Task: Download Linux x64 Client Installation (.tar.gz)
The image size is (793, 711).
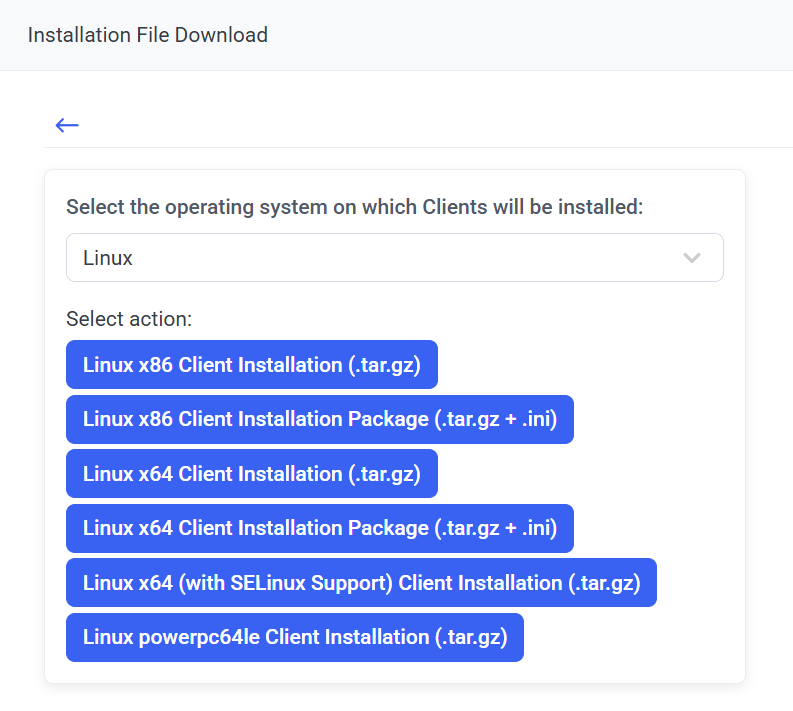Action: (x=251, y=474)
